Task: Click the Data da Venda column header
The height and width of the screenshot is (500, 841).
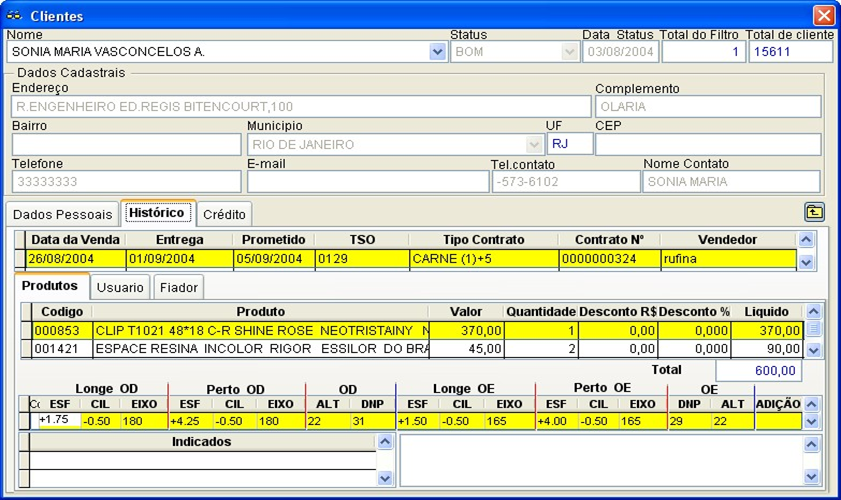Action: [75, 239]
